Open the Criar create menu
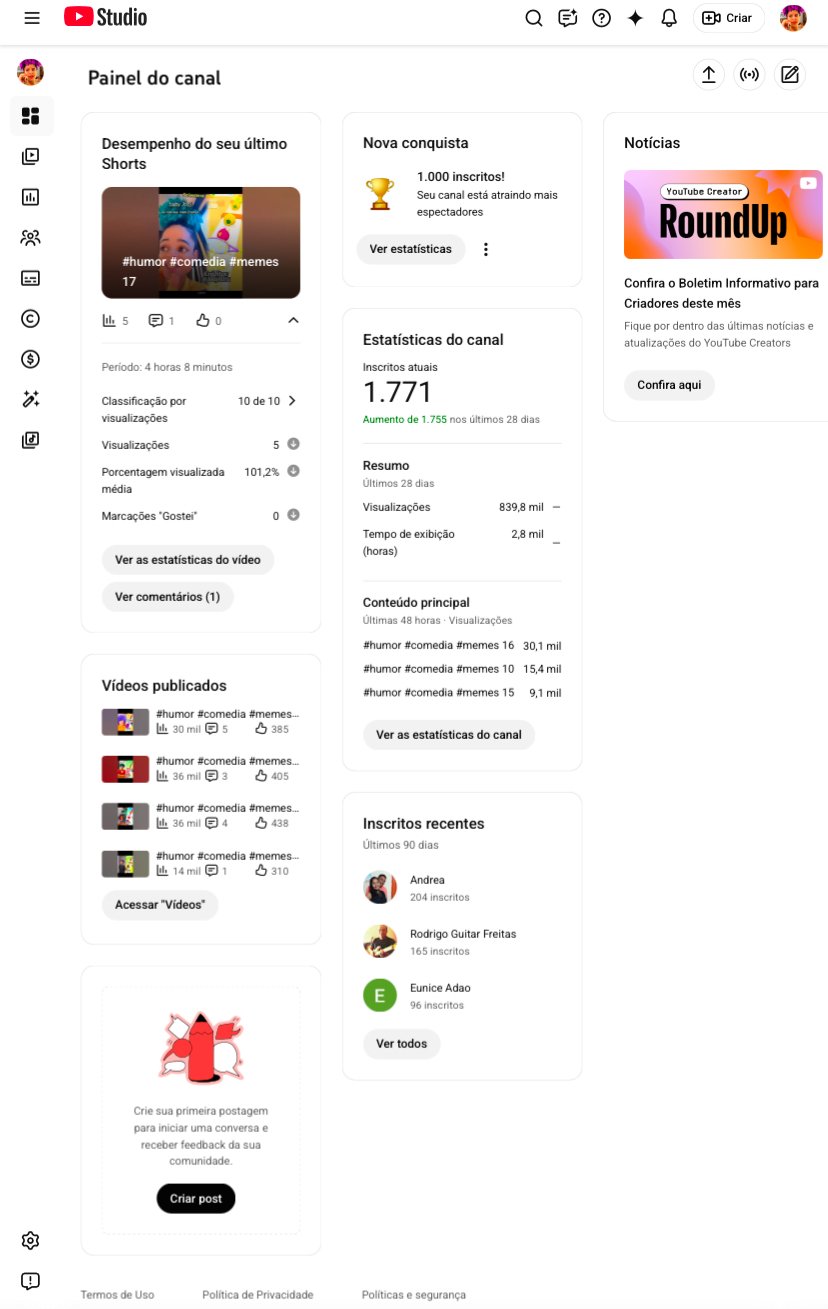Image resolution: width=828 pixels, height=1309 pixels. 728,18
